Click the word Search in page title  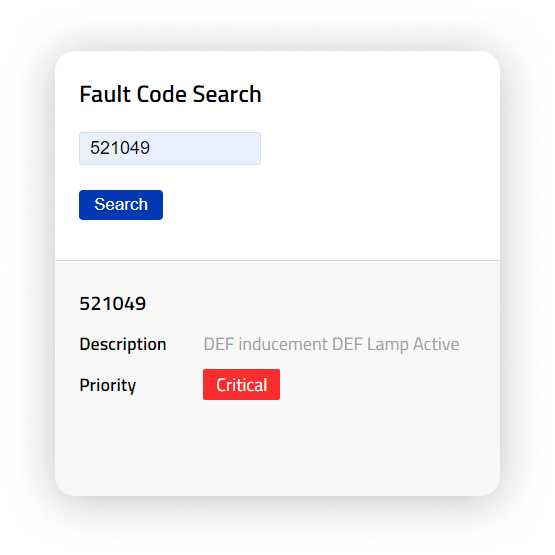[x=227, y=94]
